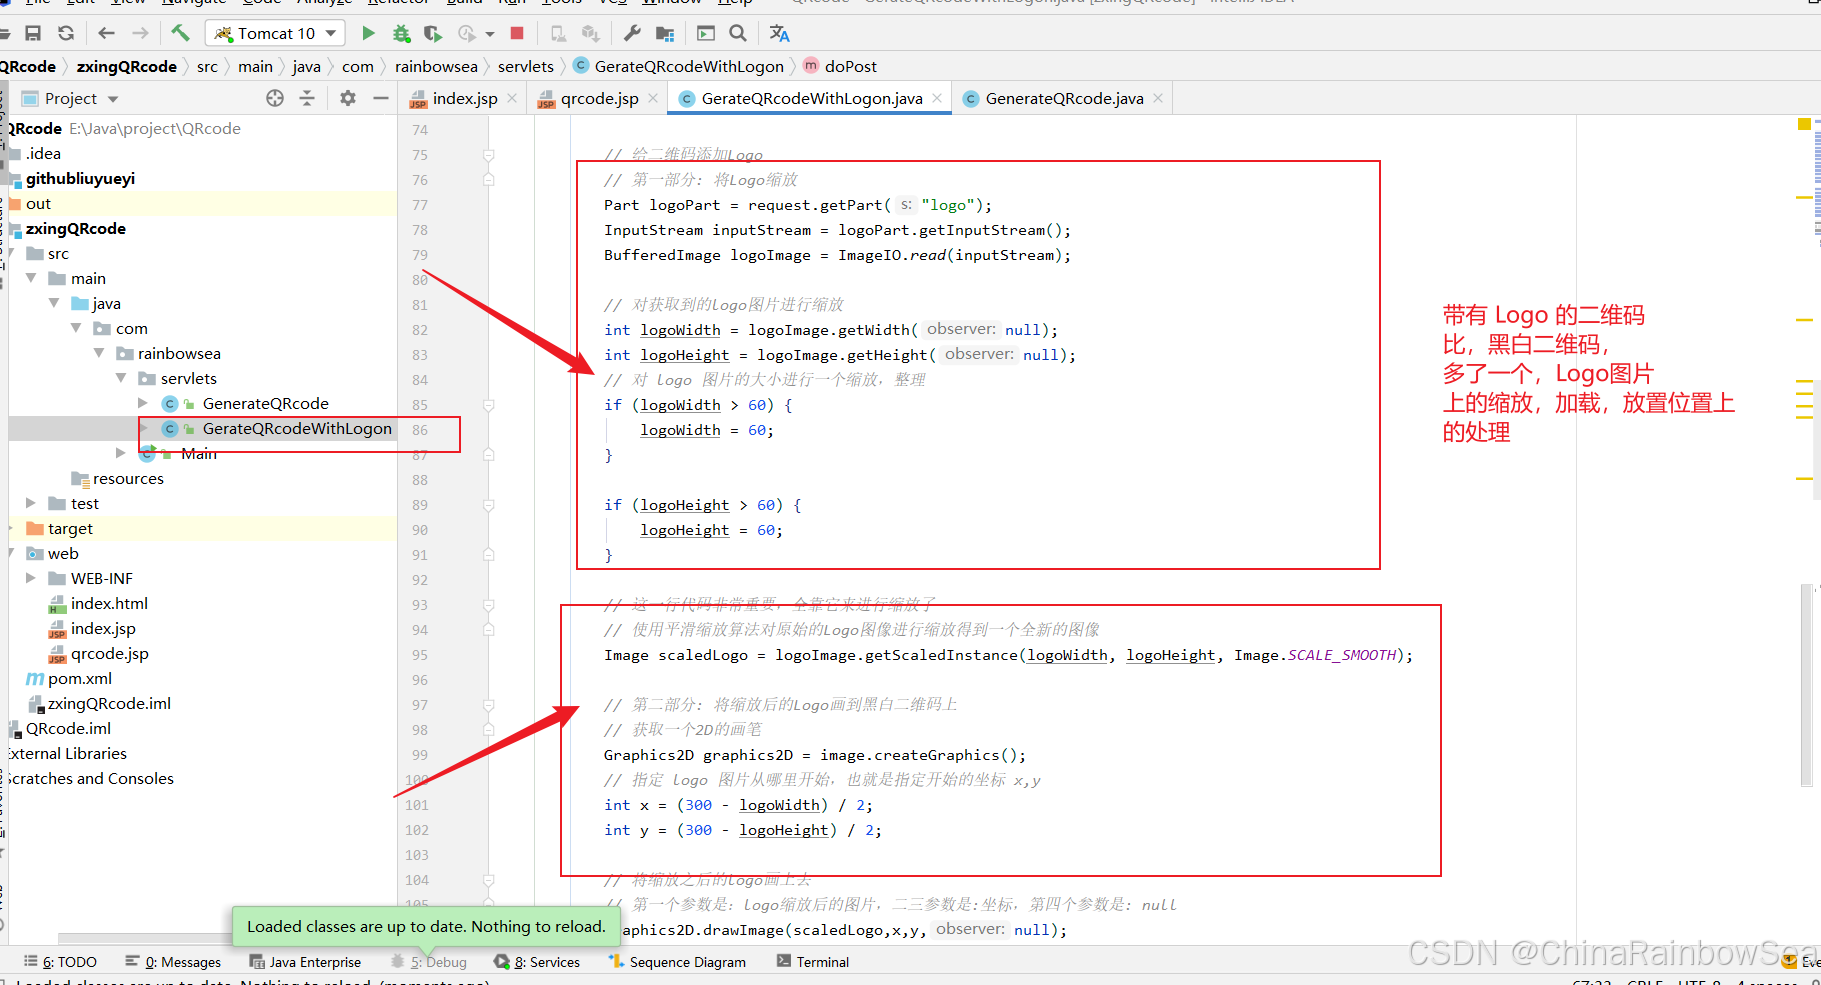Close the qrcode.jsp editor tab
Image resolution: width=1821 pixels, height=985 pixels.
[x=653, y=98]
